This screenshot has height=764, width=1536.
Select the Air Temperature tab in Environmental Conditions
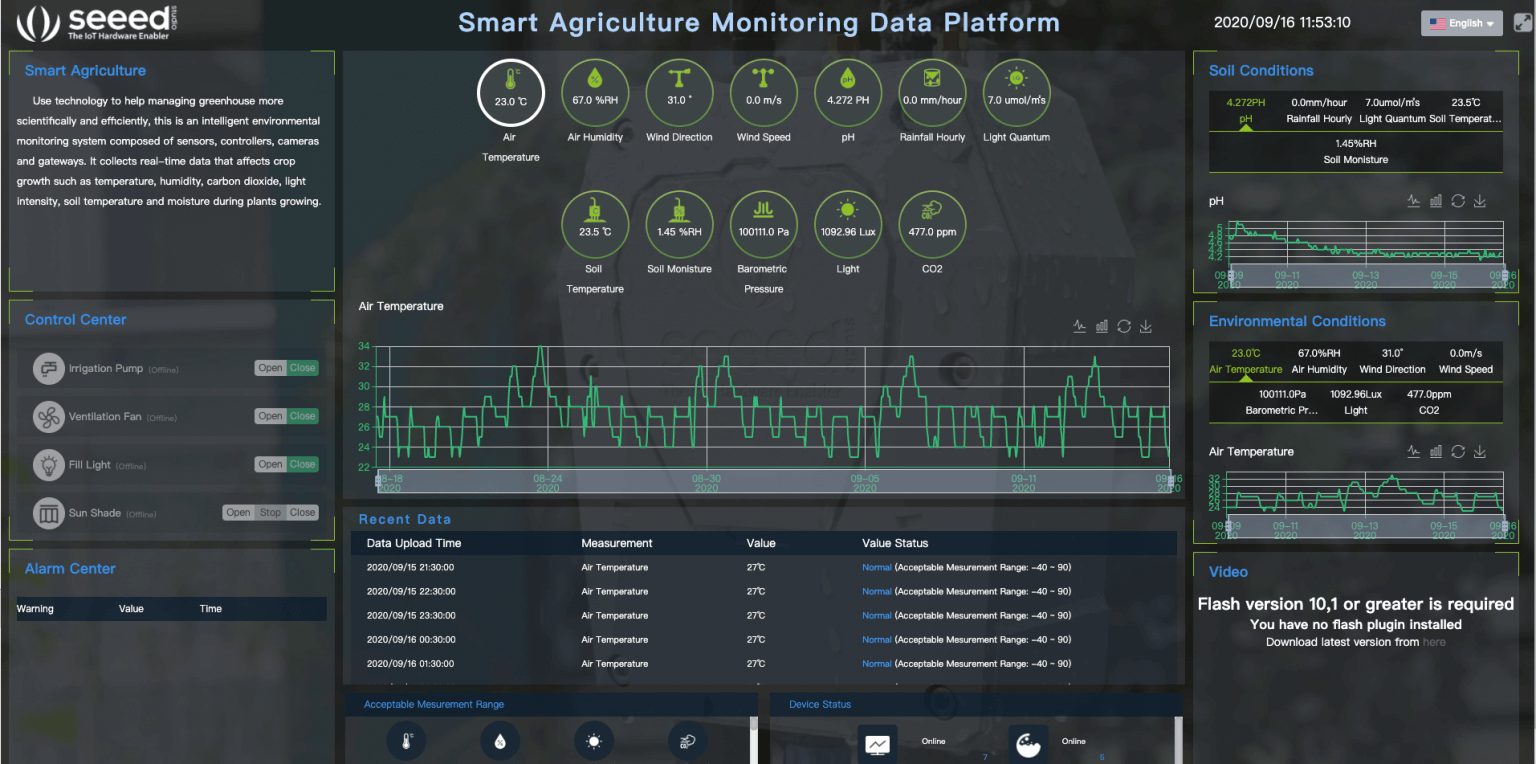(x=1245, y=369)
